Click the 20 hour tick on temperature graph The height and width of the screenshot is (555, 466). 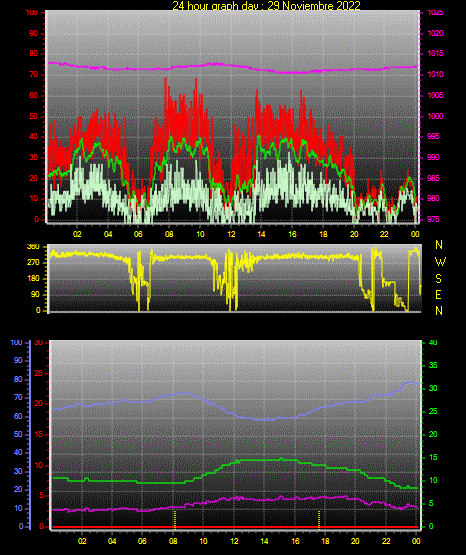point(355,541)
